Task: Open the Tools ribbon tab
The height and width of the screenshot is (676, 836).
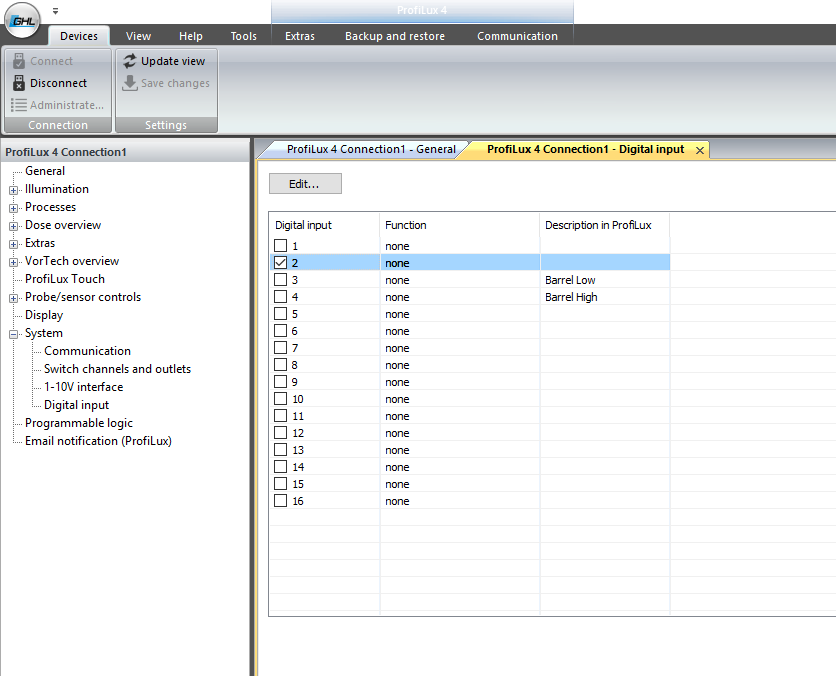Action: 243,36
